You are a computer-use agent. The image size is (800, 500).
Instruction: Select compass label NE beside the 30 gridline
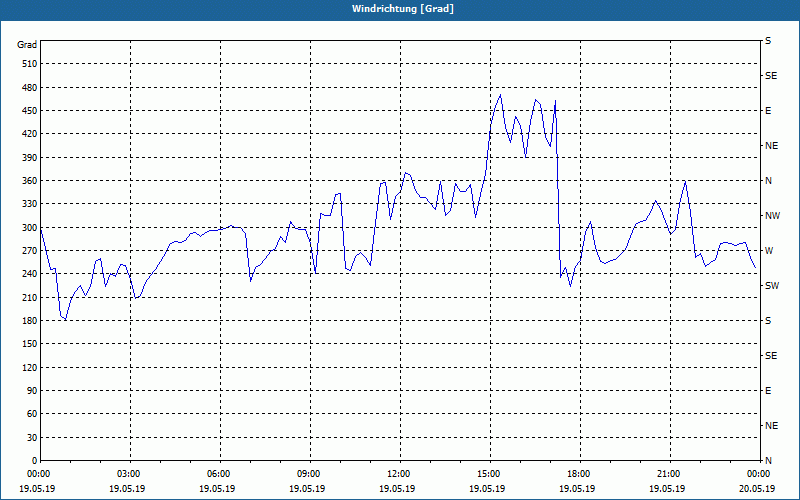point(772,426)
